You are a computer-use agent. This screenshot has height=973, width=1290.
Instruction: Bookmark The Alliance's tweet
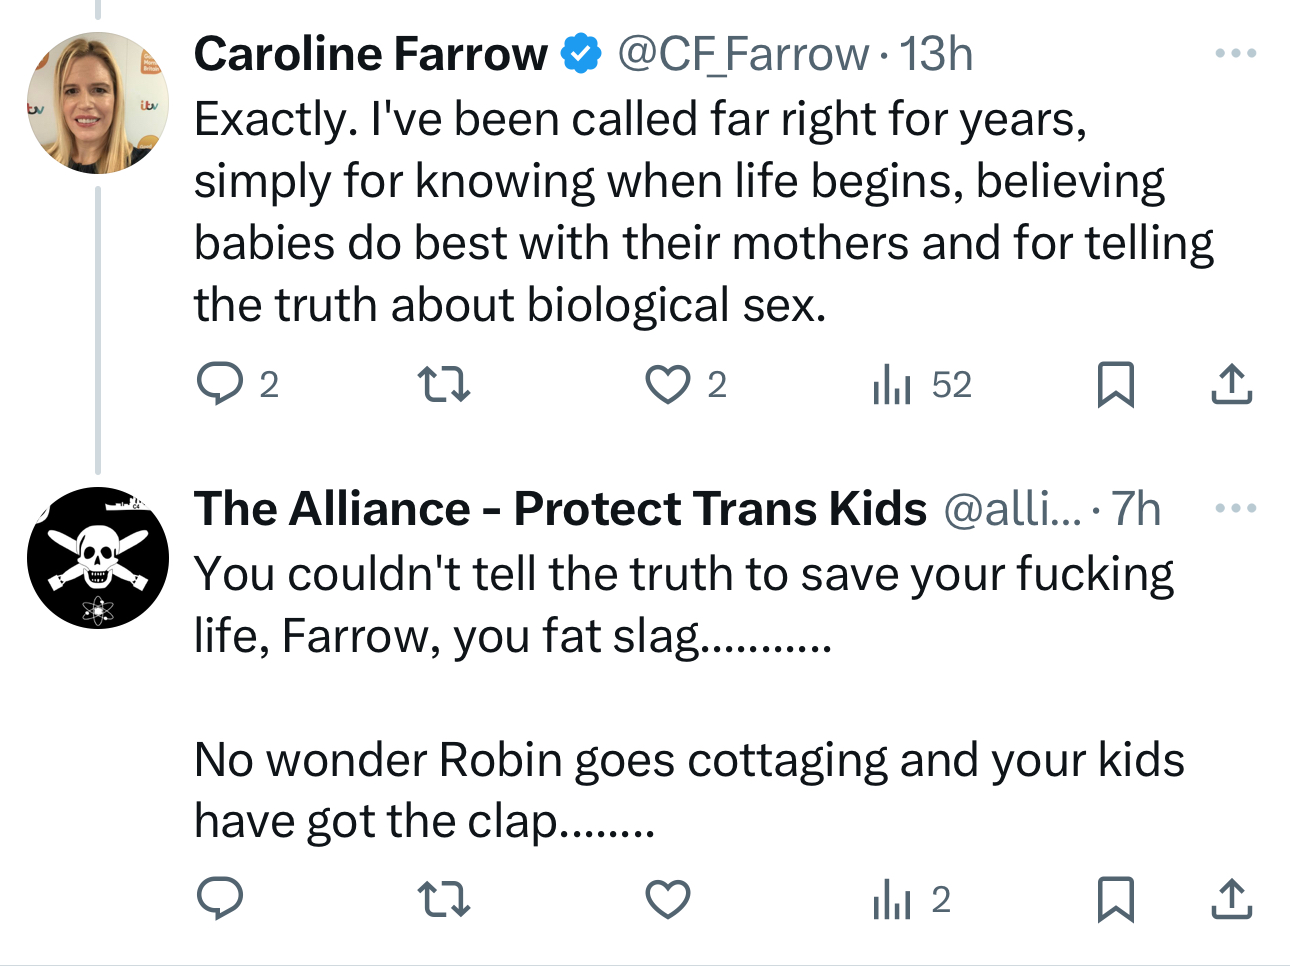(1115, 899)
